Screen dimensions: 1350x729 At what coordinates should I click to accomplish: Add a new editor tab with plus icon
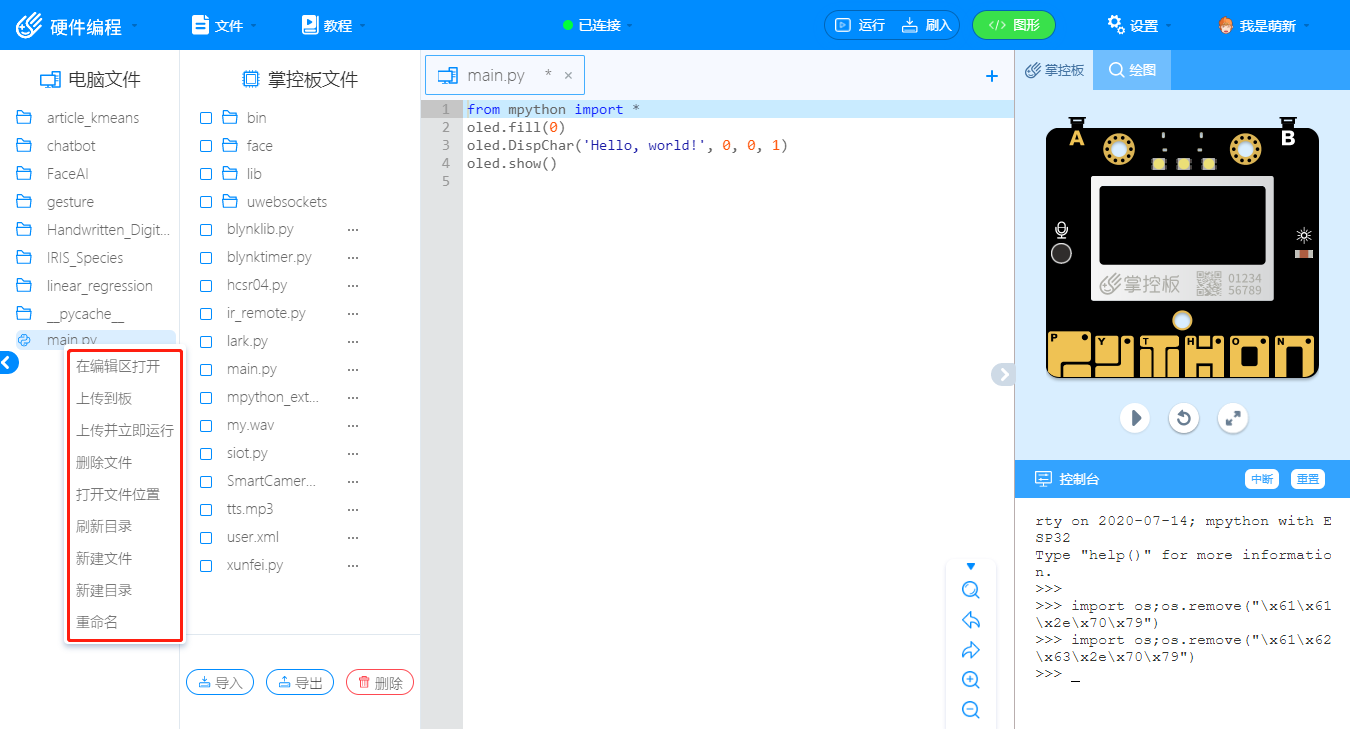[992, 76]
